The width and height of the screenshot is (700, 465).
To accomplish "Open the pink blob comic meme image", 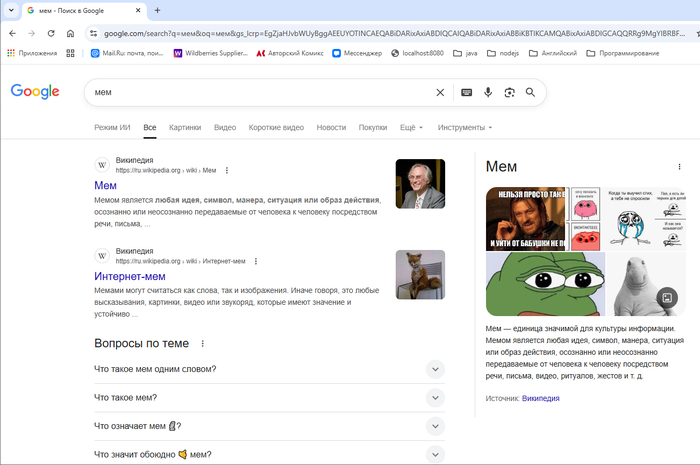I will pos(585,219).
